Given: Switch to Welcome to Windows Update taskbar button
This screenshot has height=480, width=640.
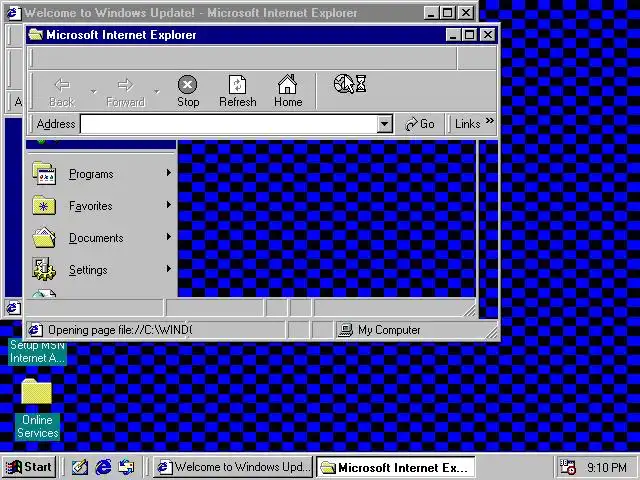Looking at the screenshot, I should [x=233, y=467].
